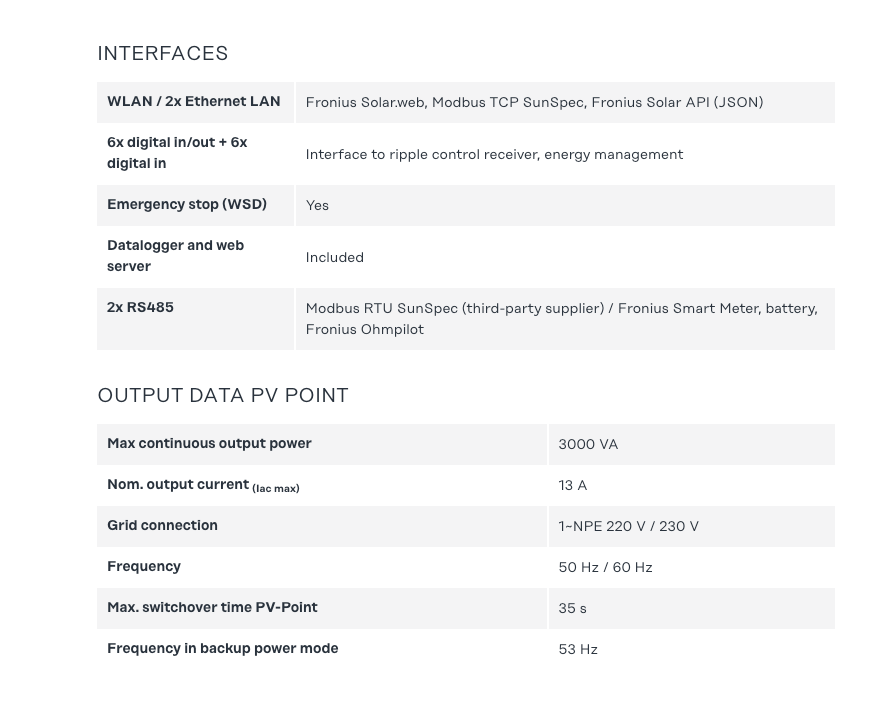Click the Grid connection row label
The image size is (883, 728).
(x=162, y=525)
